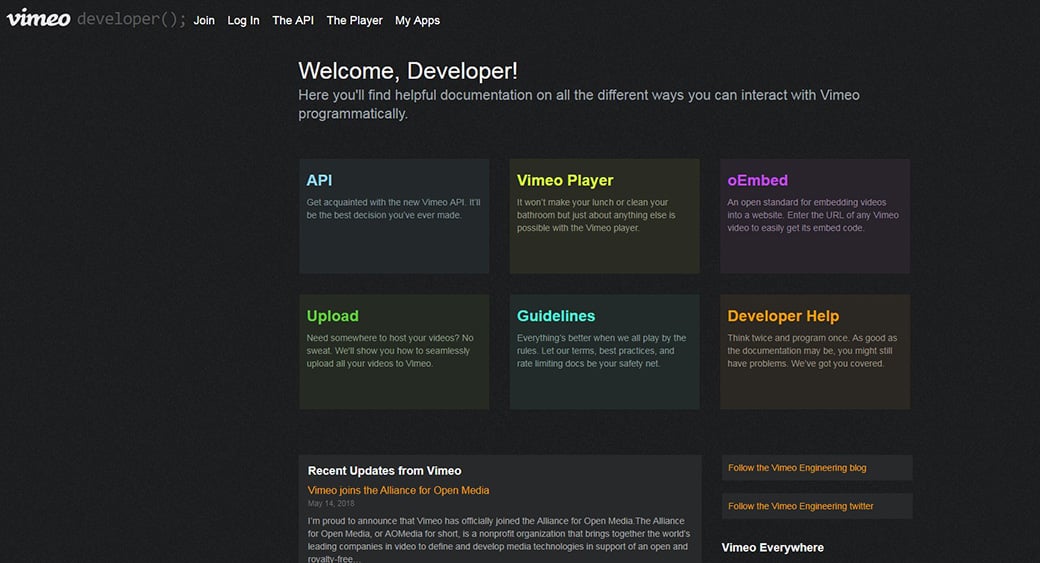Click the Upload card description text

390,351
